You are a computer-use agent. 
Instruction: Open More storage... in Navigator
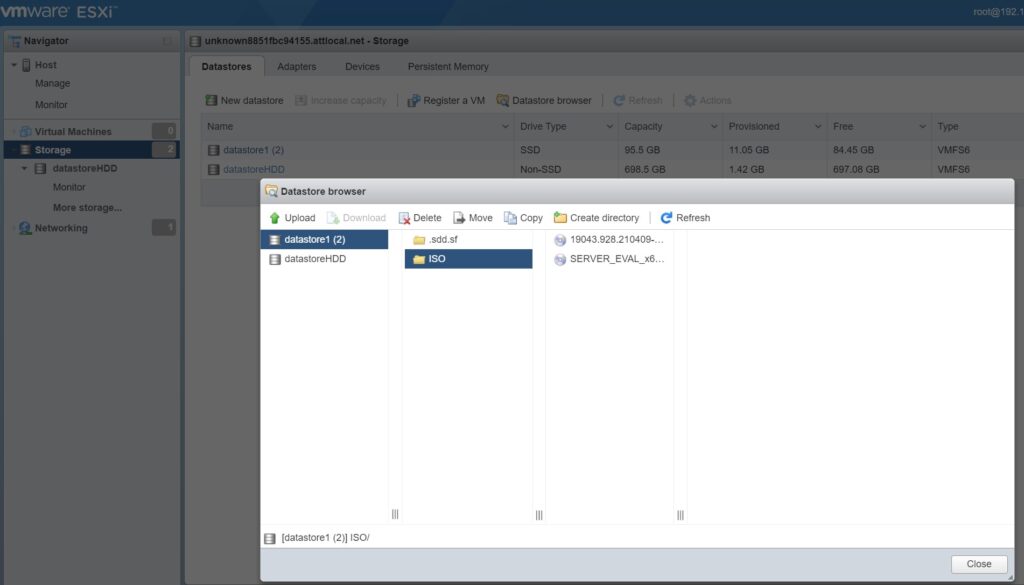coord(88,208)
